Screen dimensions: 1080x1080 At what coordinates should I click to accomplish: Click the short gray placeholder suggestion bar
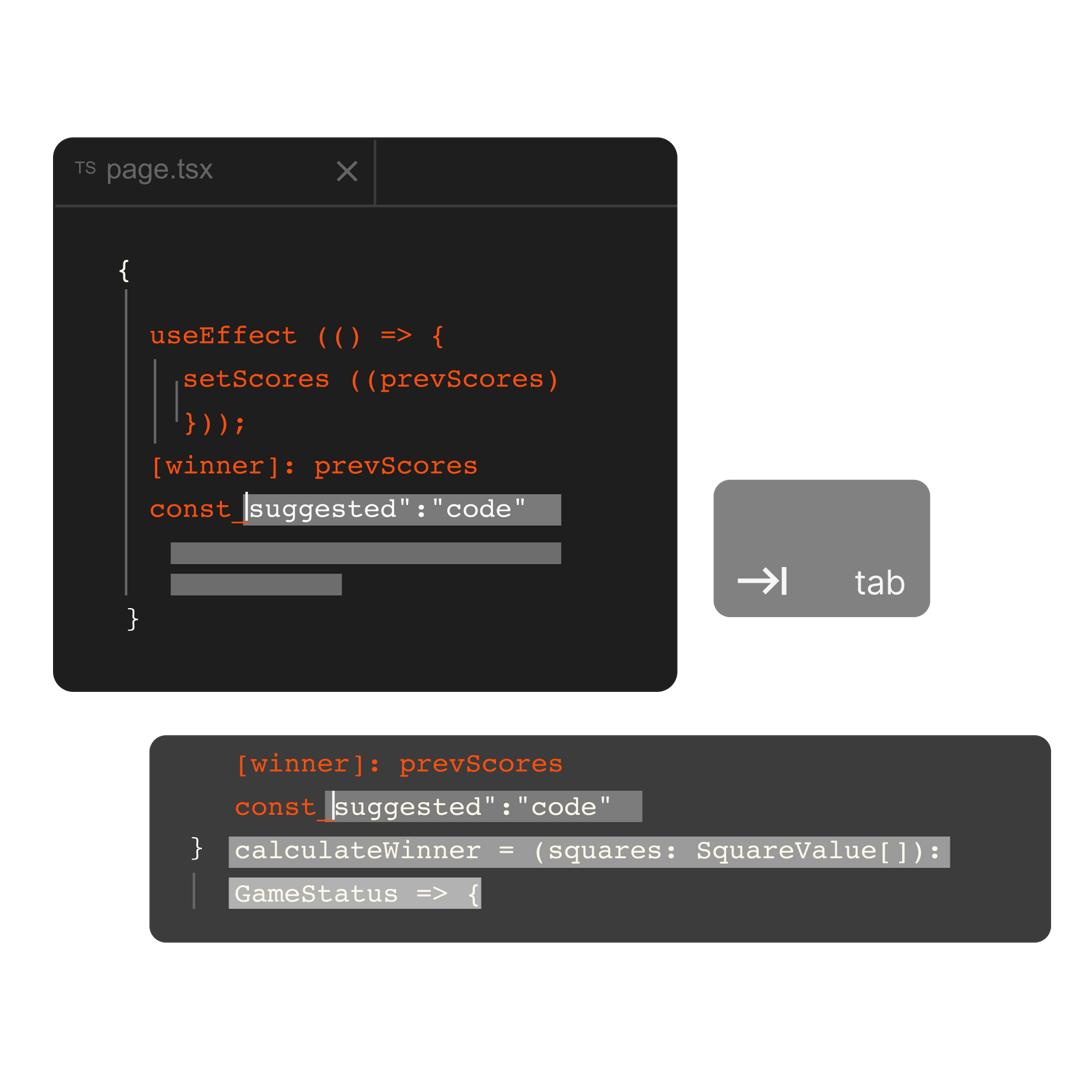(x=256, y=584)
